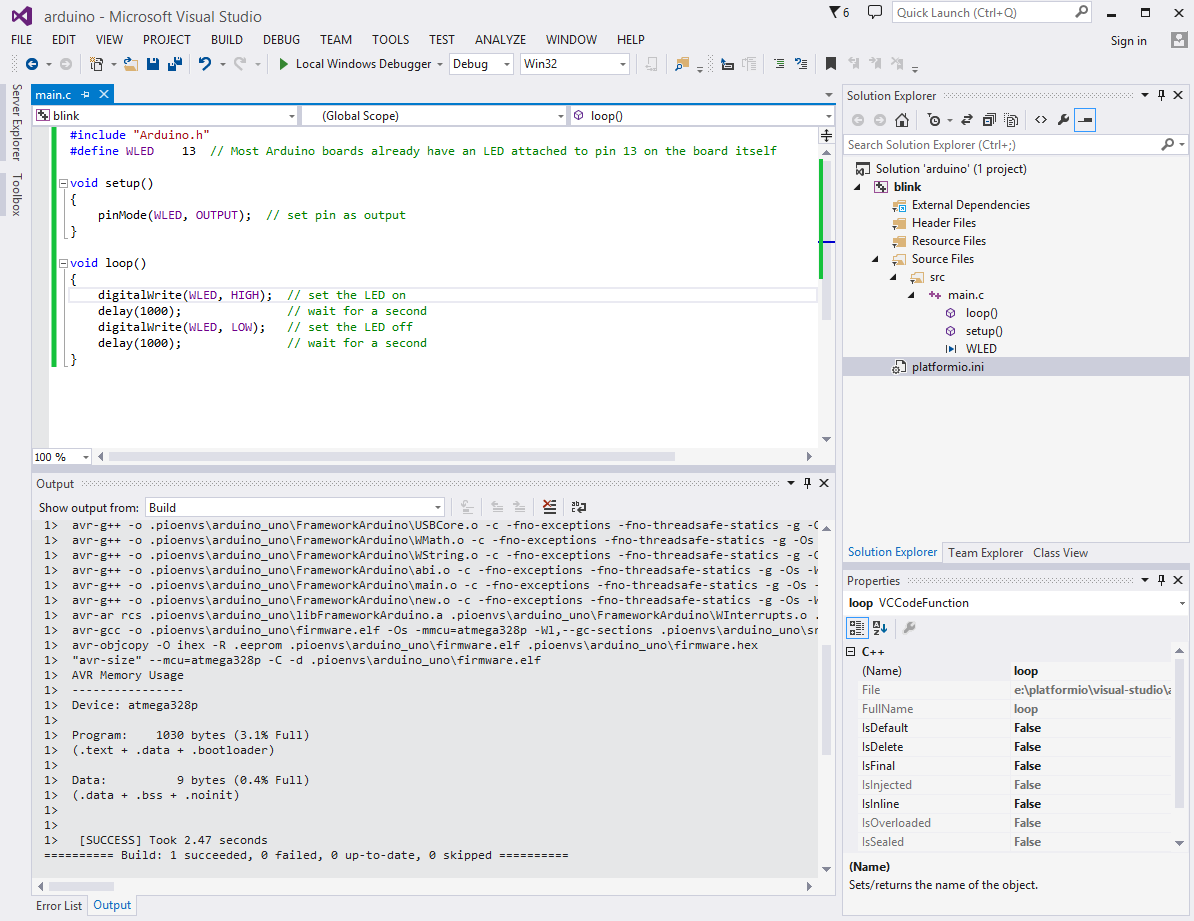
Task: Click the Sign in link
Action: 1129,41
